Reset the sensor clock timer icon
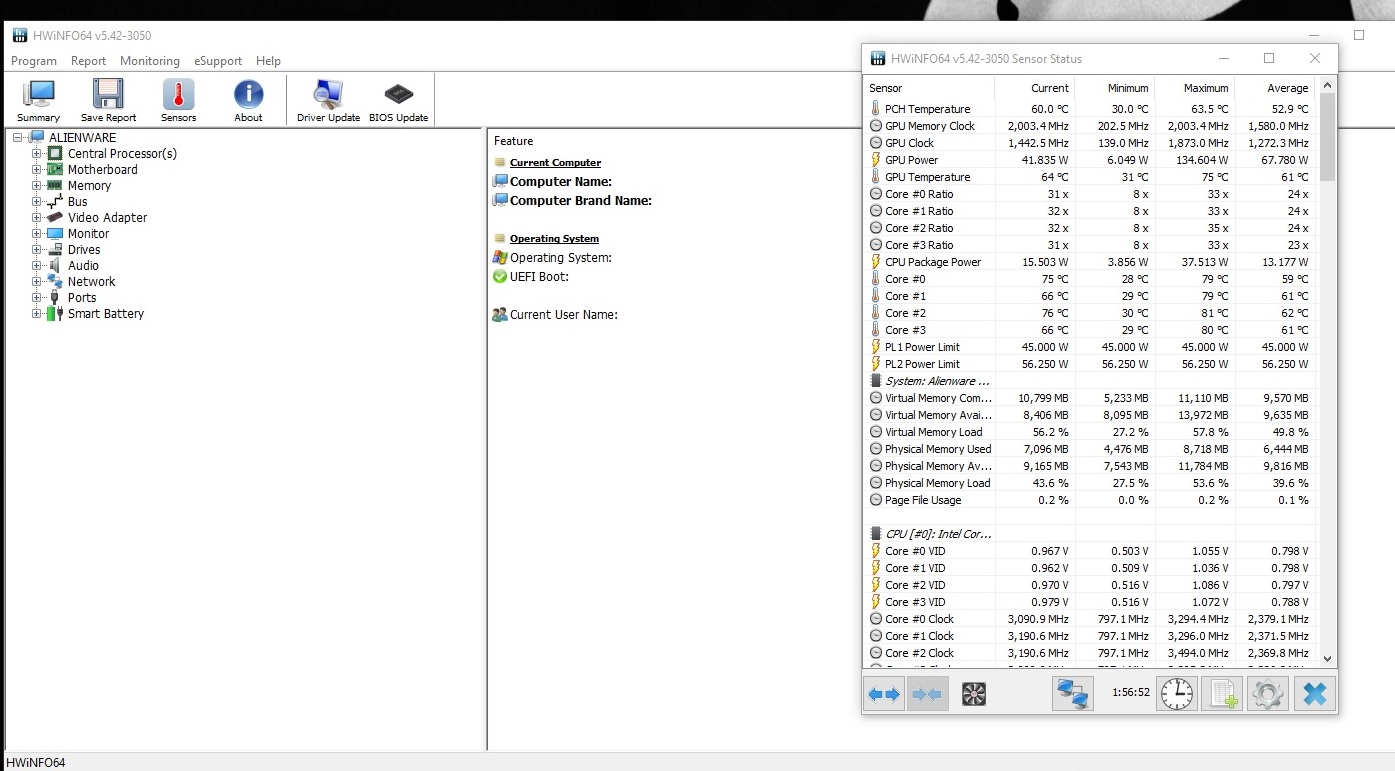 click(1177, 694)
